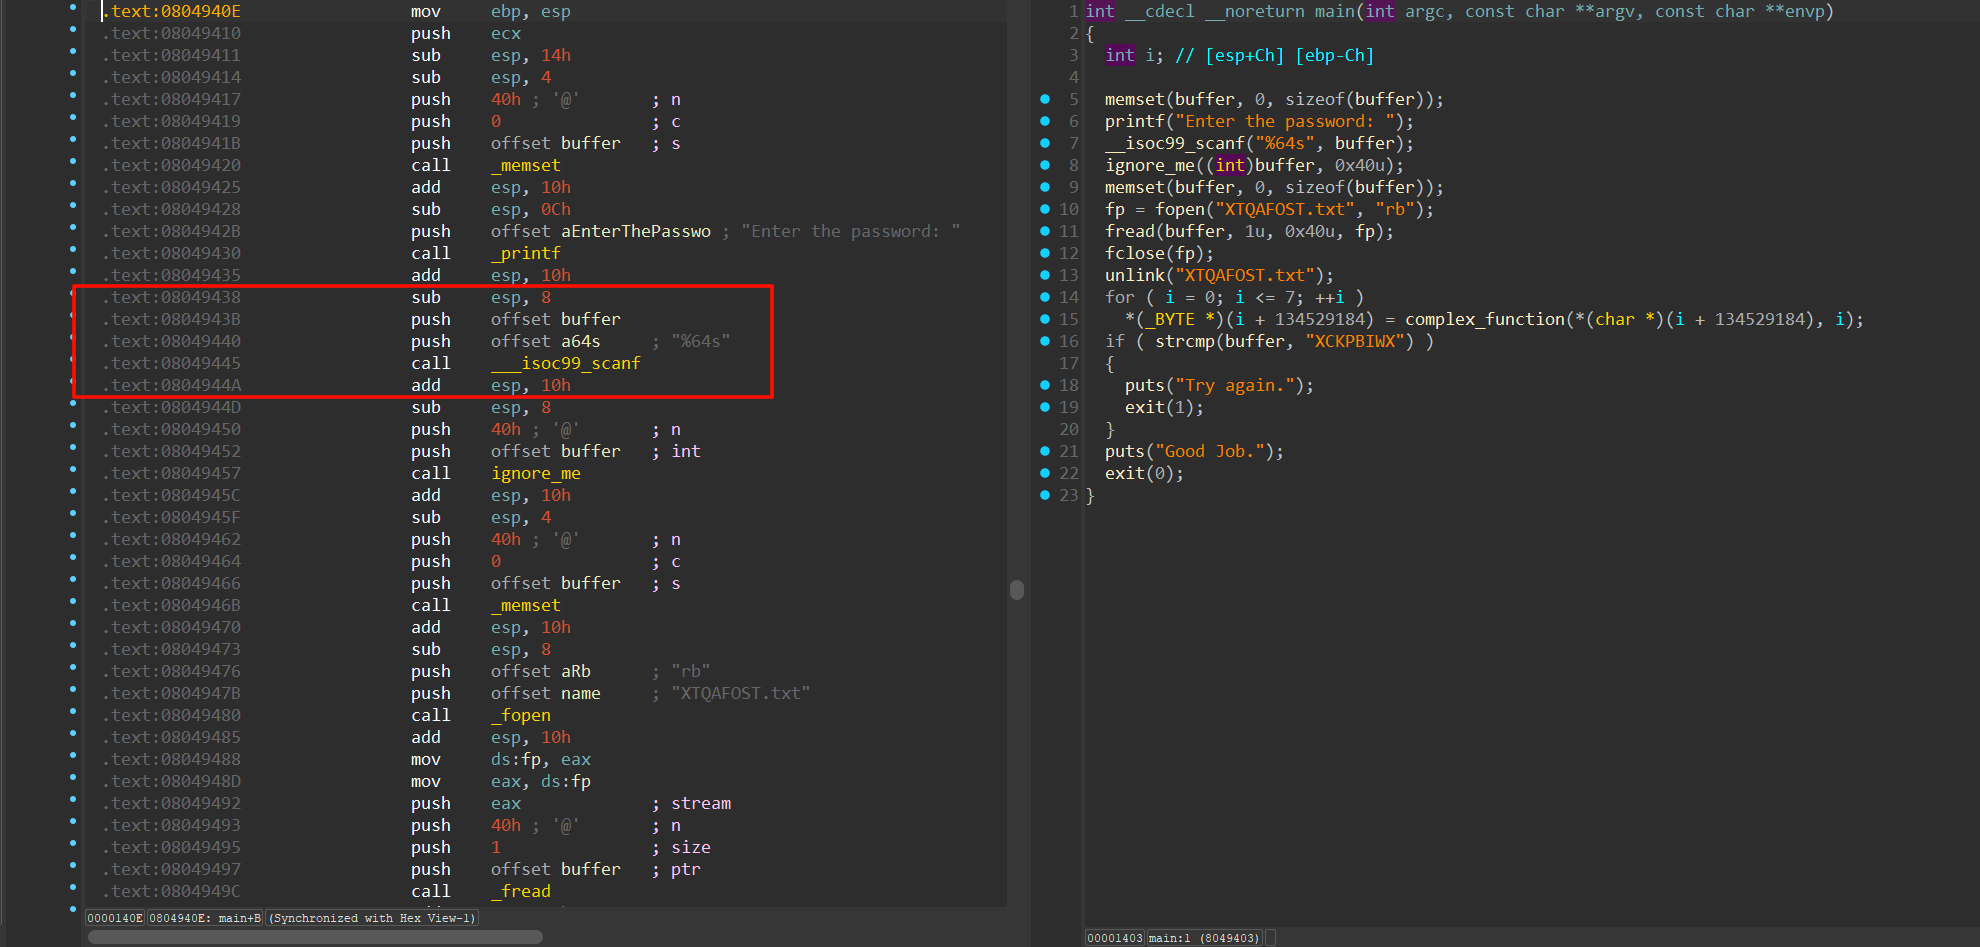Click variable declaration 'int i;' in pseudocode
Screen dimensions: 1980x947
pos(1135,55)
